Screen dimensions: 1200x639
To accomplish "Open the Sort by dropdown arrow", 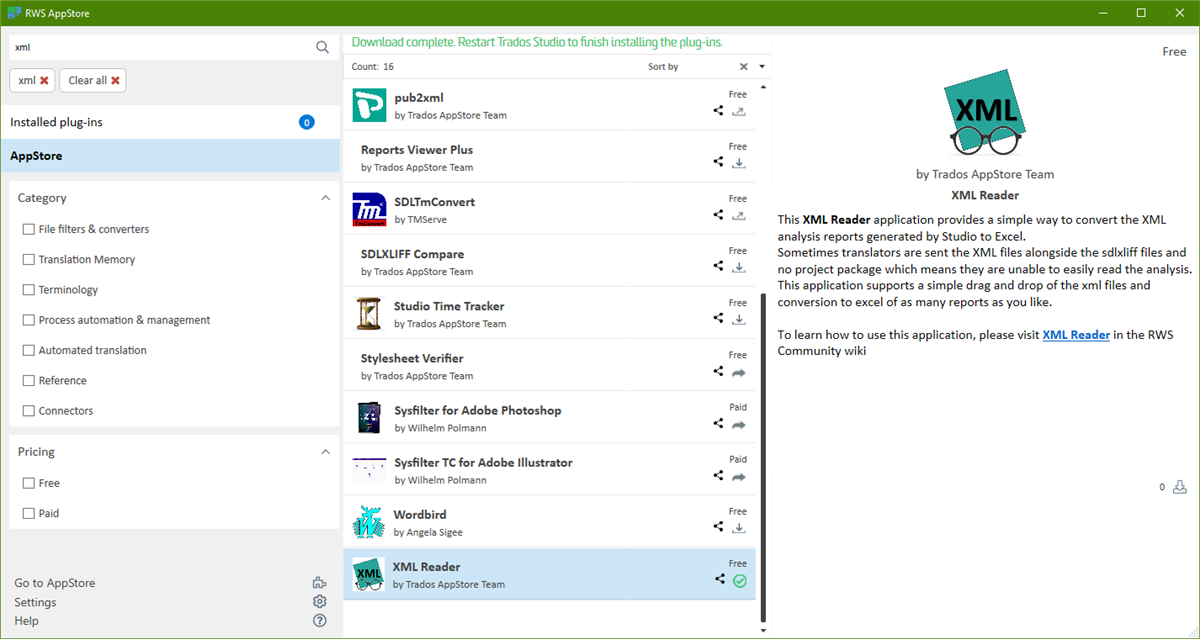I will click(762, 67).
